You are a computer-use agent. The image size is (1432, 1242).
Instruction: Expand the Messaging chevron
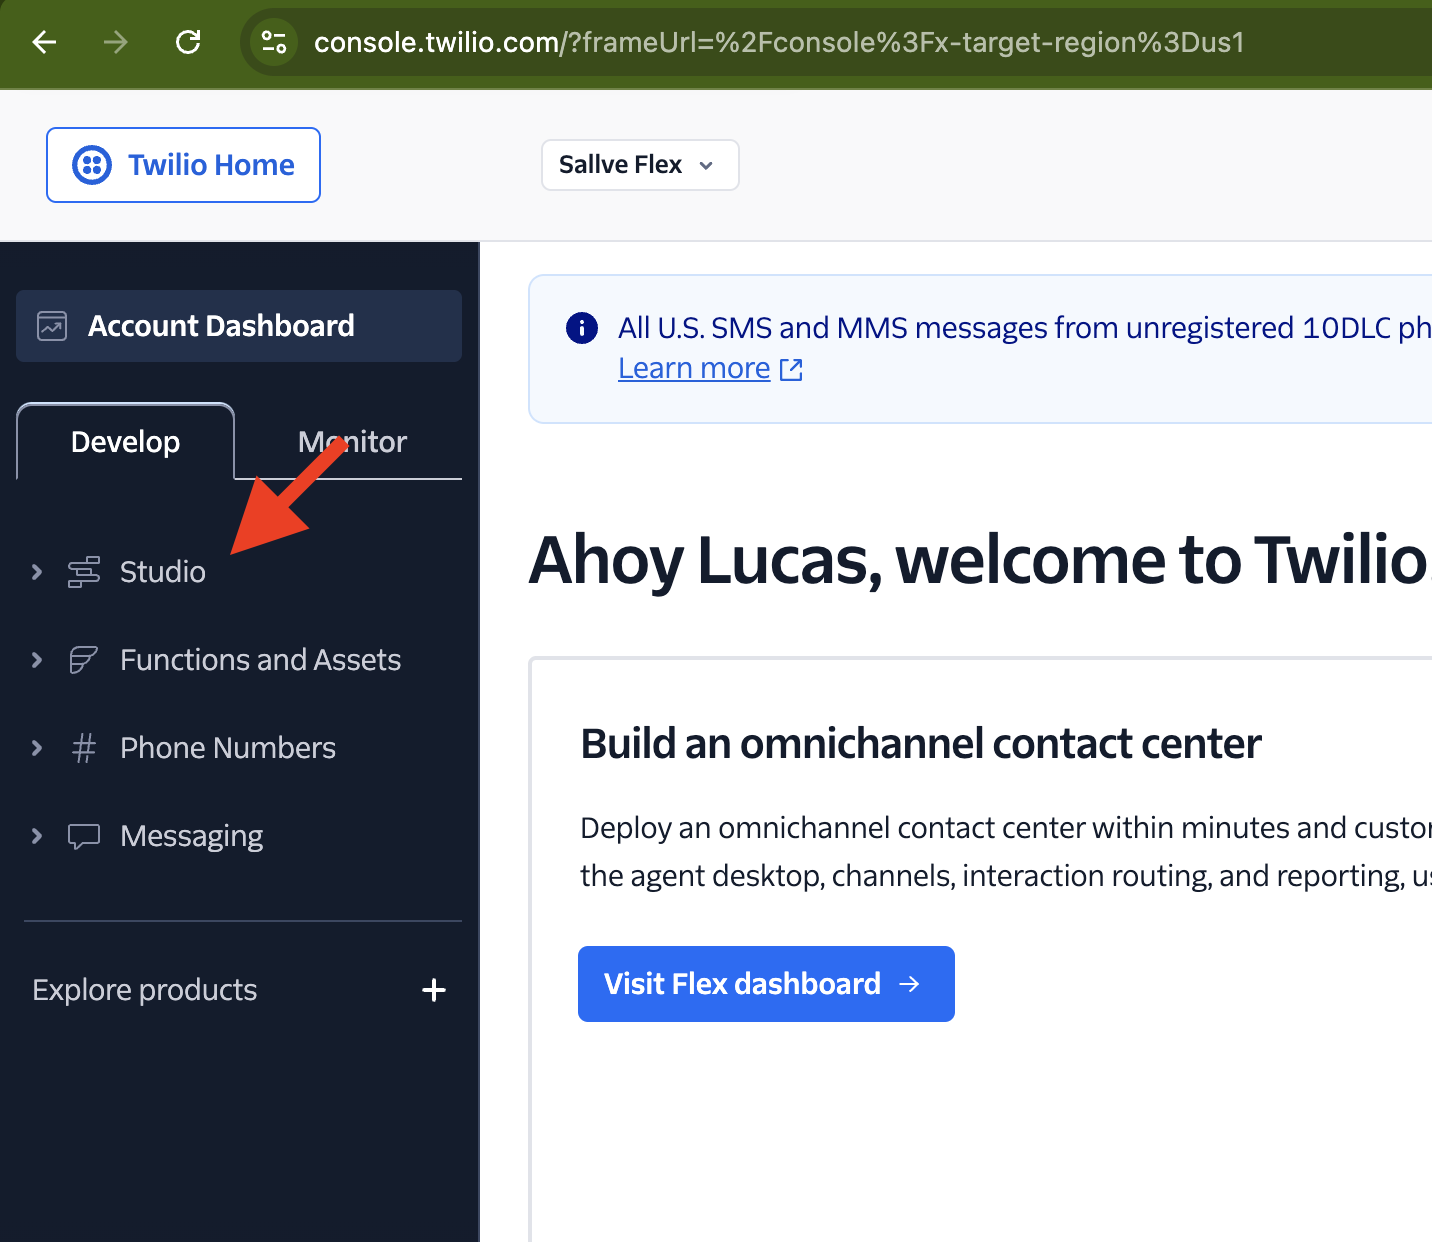37,836
